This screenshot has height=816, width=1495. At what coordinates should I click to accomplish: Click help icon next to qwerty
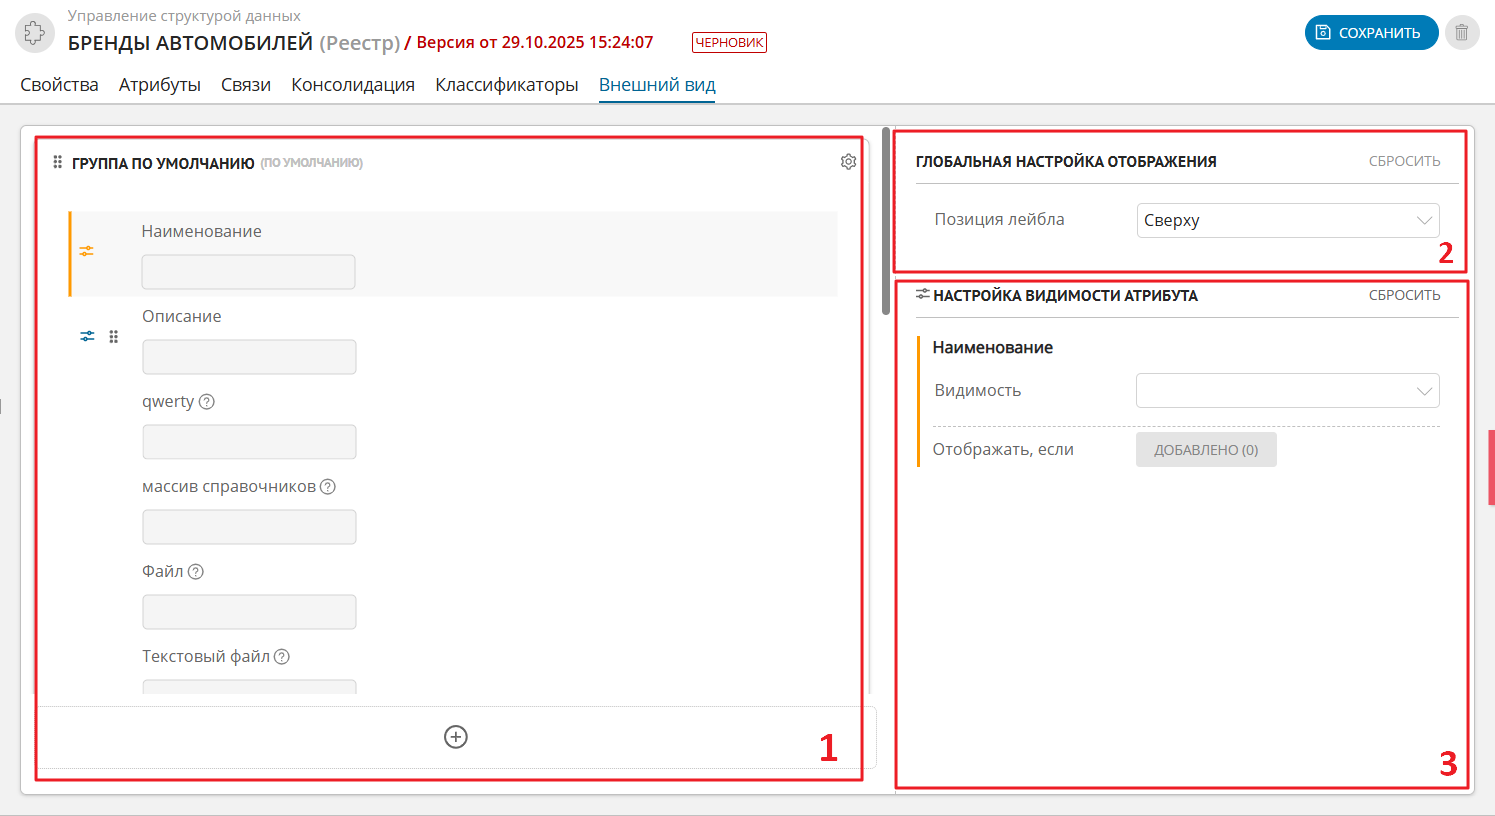[207, 402]
